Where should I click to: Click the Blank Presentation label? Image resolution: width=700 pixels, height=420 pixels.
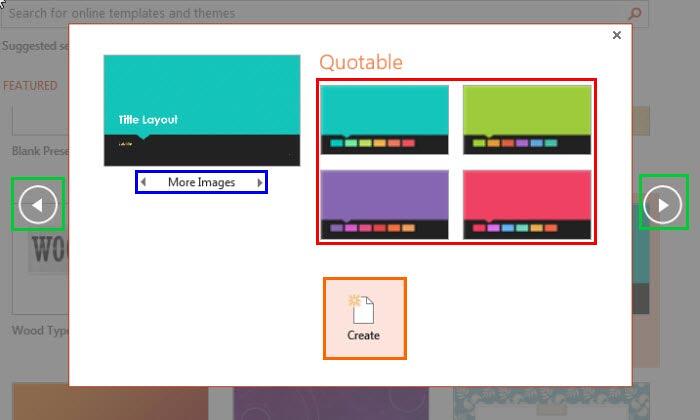point(40,151)
